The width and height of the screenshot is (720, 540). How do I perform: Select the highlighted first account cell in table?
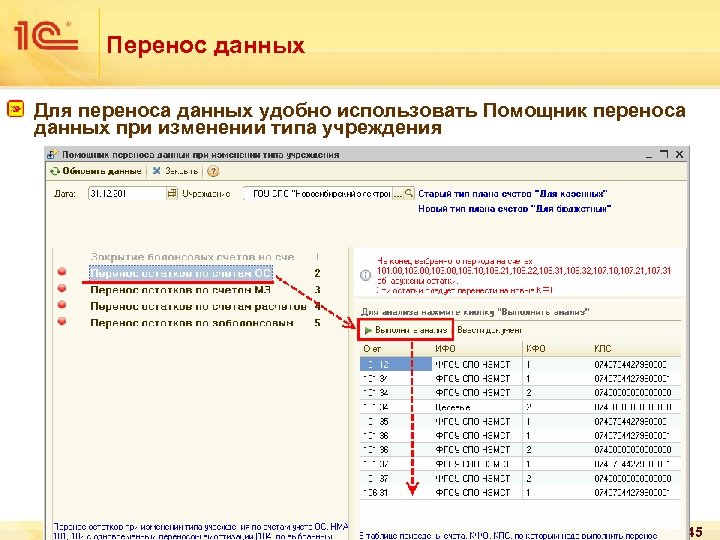click(396, 364)
